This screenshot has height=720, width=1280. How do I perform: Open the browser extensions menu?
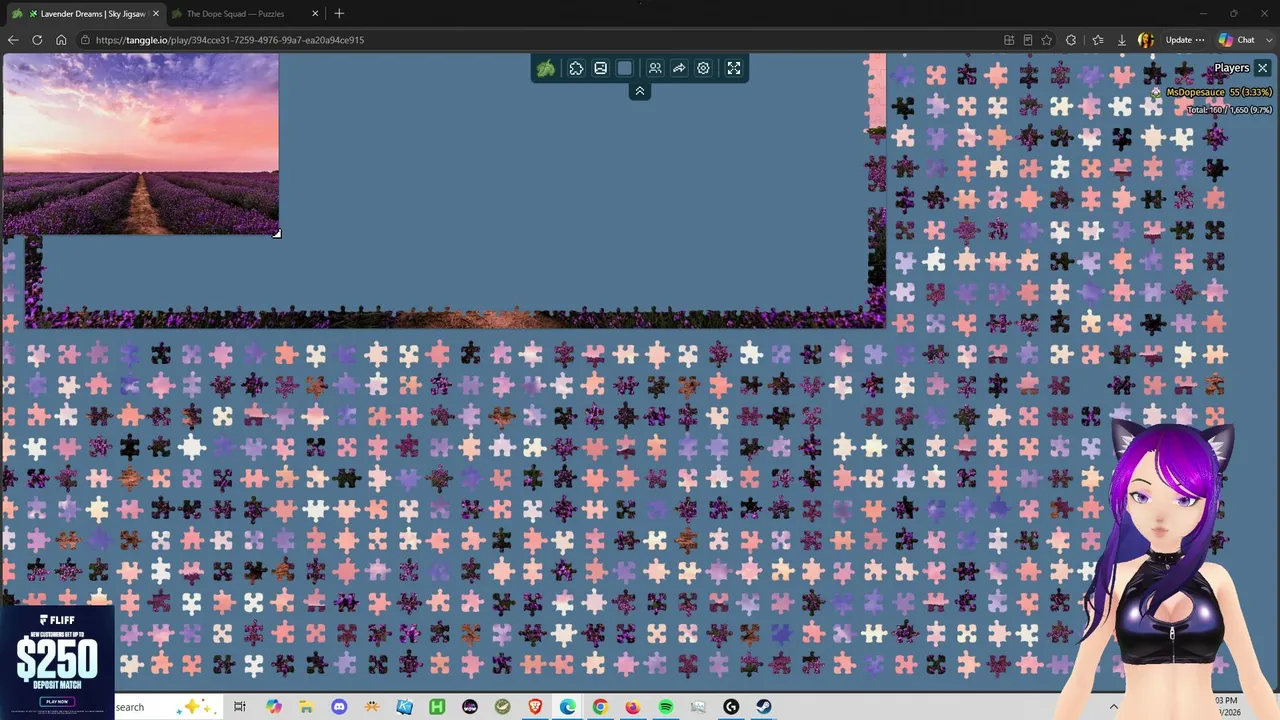point(1071,40)
